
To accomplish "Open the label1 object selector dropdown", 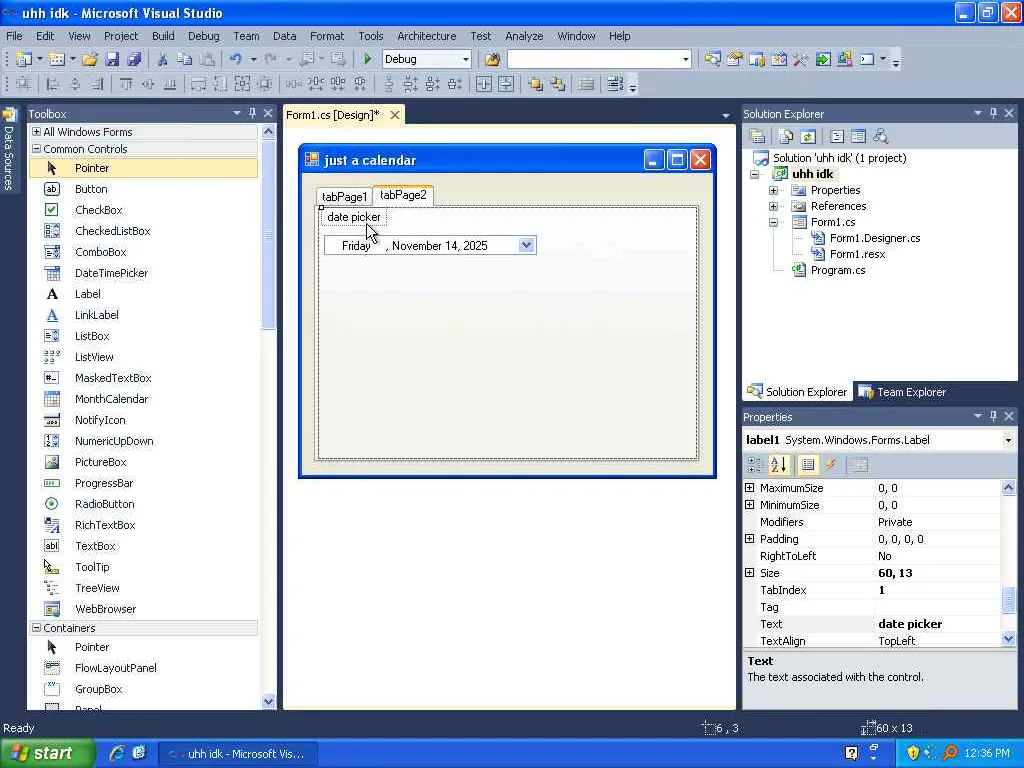I will coord(1008,440).
